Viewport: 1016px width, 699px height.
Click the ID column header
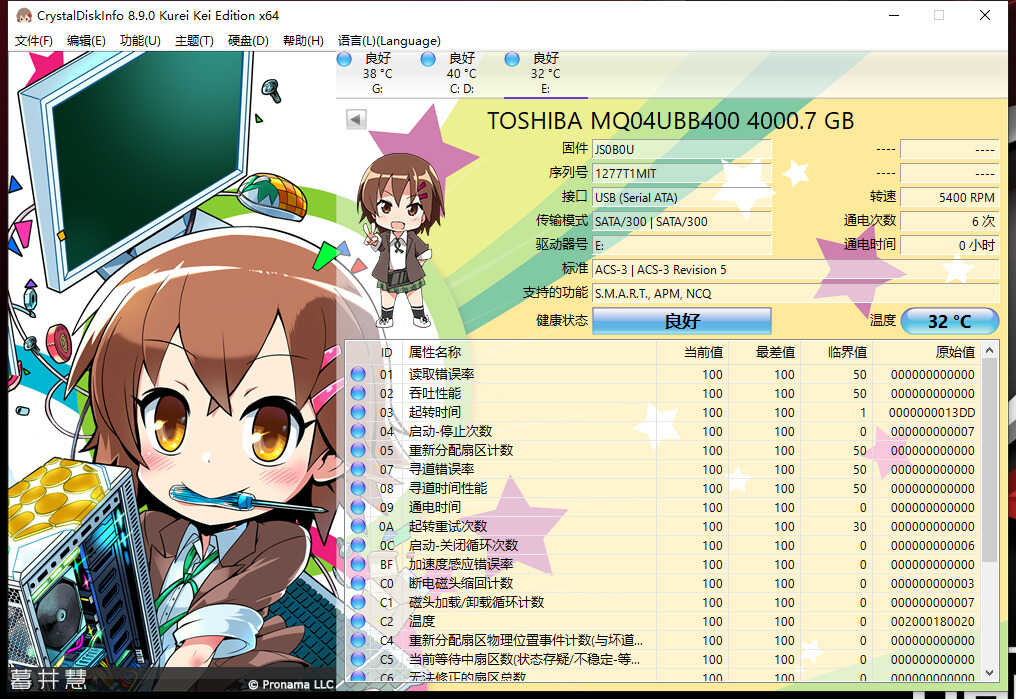tap(386, 352)
